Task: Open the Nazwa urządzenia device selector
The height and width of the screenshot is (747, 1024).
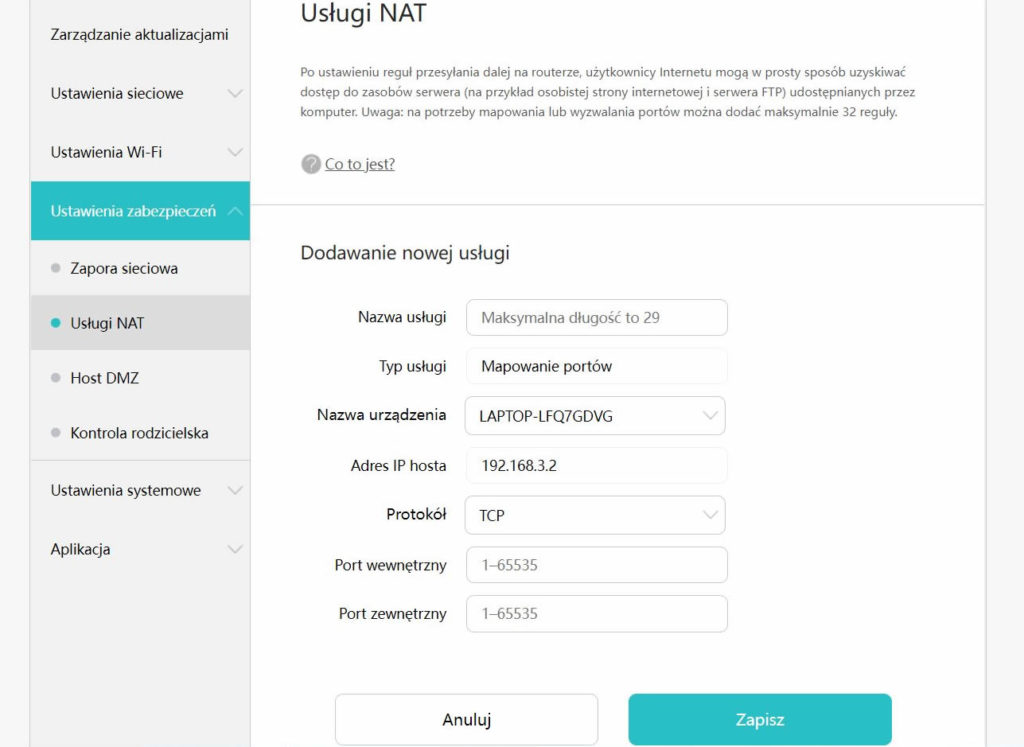Action: 595,416
